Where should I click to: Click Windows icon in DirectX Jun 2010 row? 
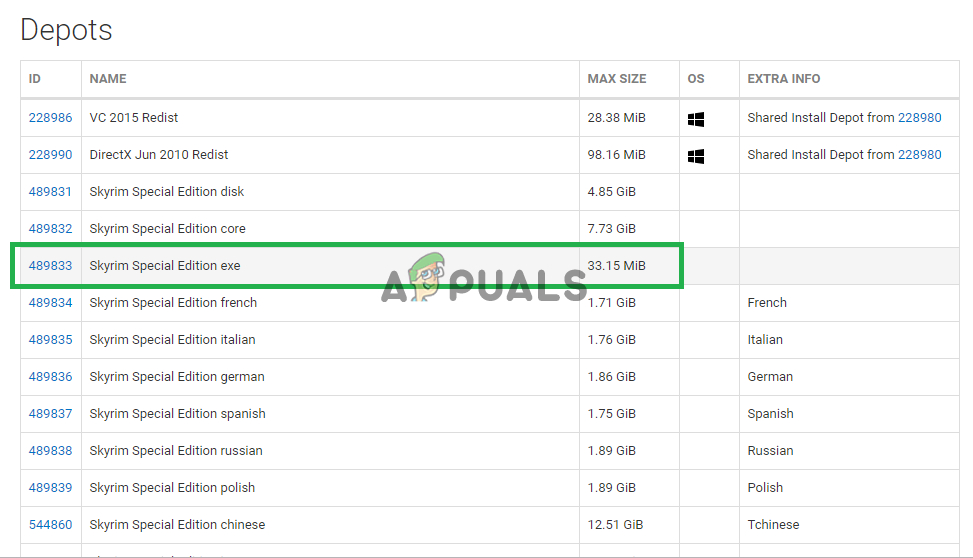click(x=696, y=156)
